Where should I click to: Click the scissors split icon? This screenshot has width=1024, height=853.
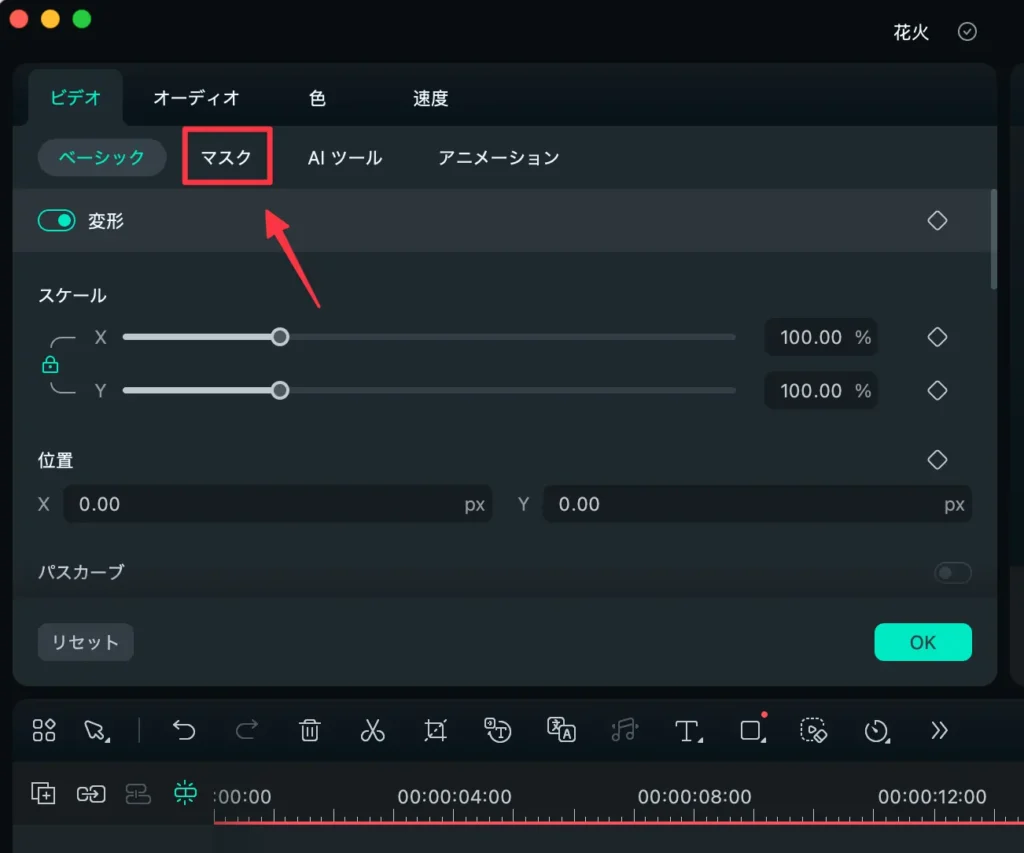click(x=372, y=731)
